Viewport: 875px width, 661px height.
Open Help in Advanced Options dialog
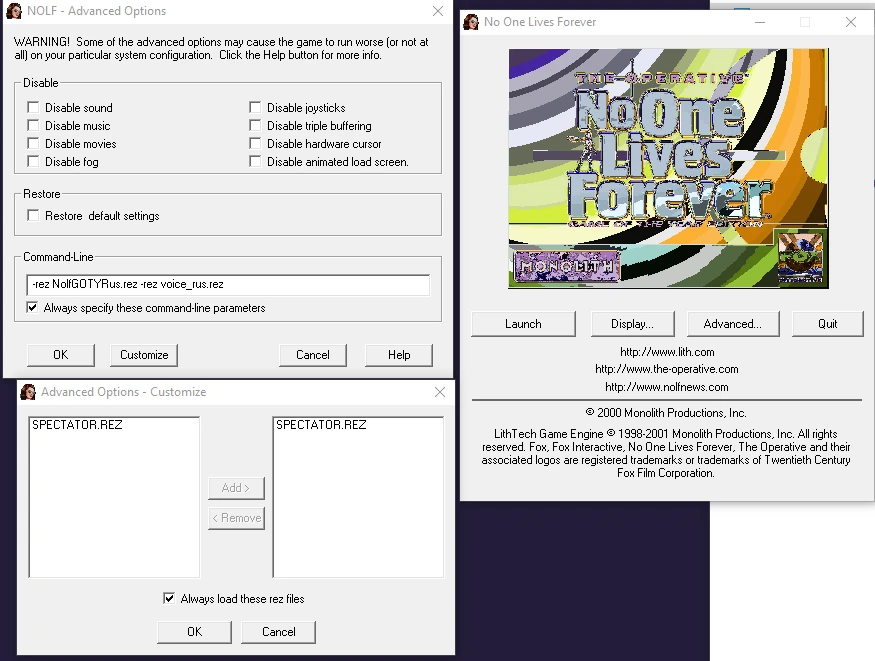(x=399, y=355)
